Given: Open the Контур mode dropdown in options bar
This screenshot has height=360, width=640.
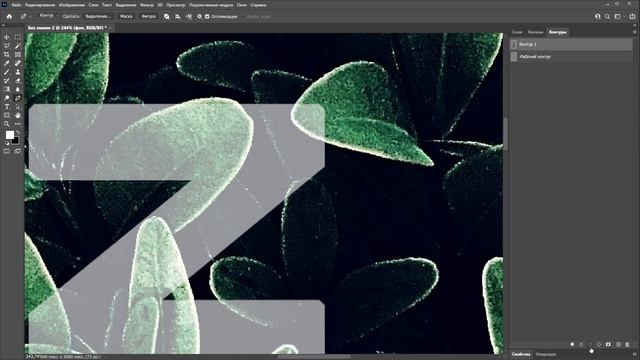Looking at the screenshot, I should tap(48, 16).
